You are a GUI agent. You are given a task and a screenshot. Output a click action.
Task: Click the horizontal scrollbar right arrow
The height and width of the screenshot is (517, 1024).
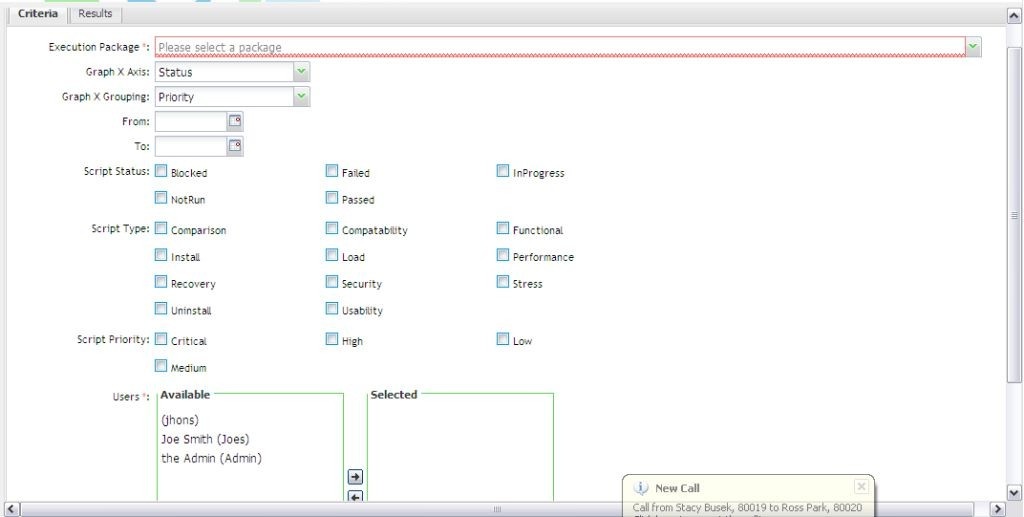(x=995, y=509)
